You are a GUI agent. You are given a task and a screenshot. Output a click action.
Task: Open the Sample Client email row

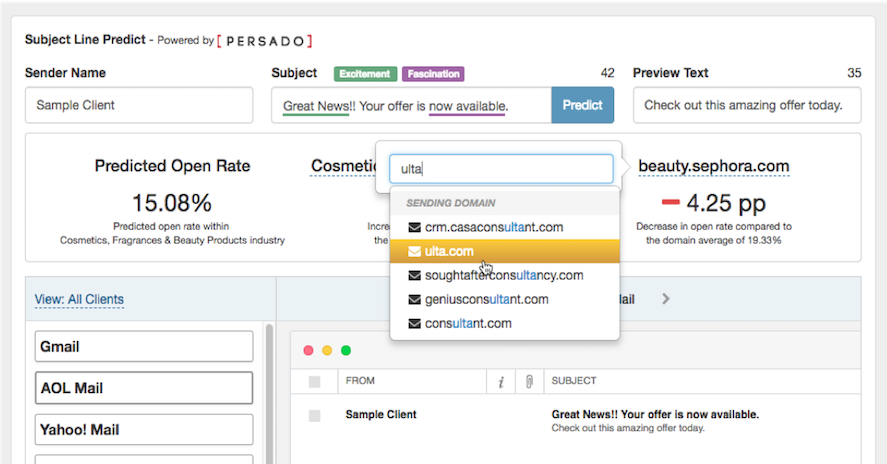575,421
